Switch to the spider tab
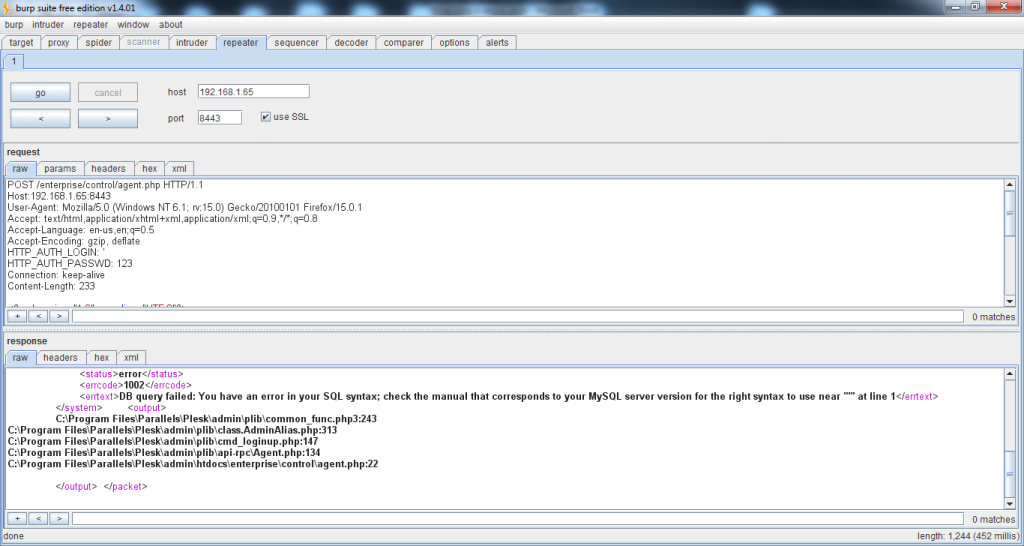The width and height of the screenshot is (1024, 546). coord(99,42)
